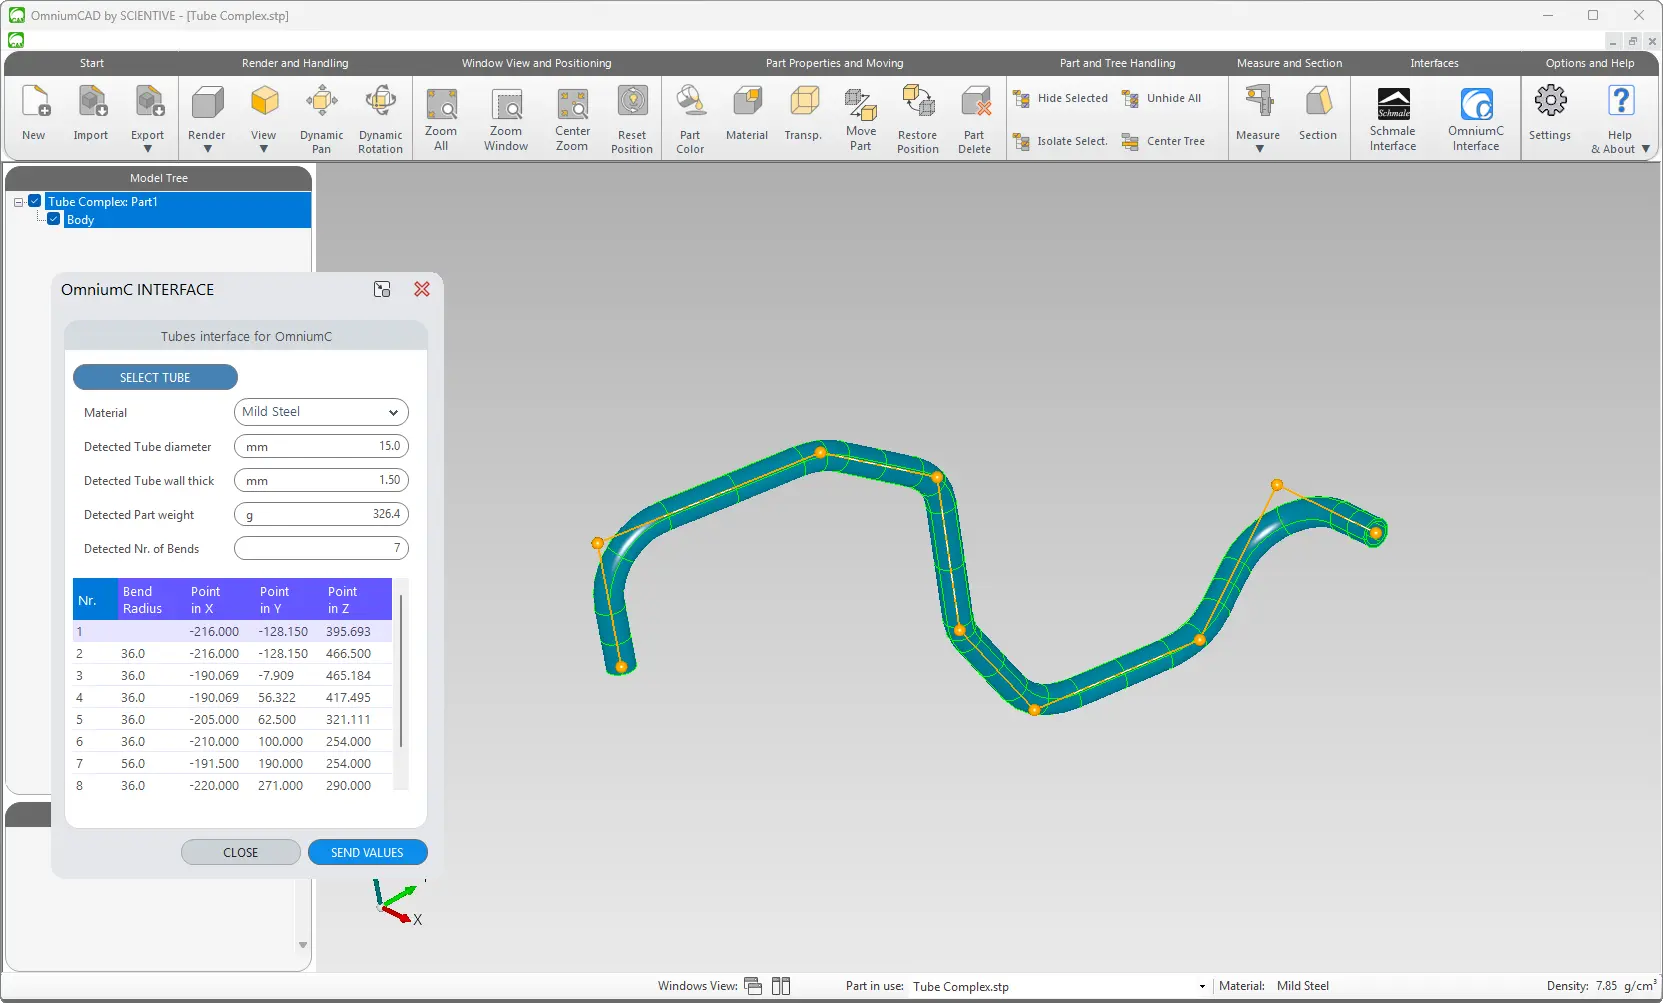Click the Part Delete icon

tap(974, 102)
